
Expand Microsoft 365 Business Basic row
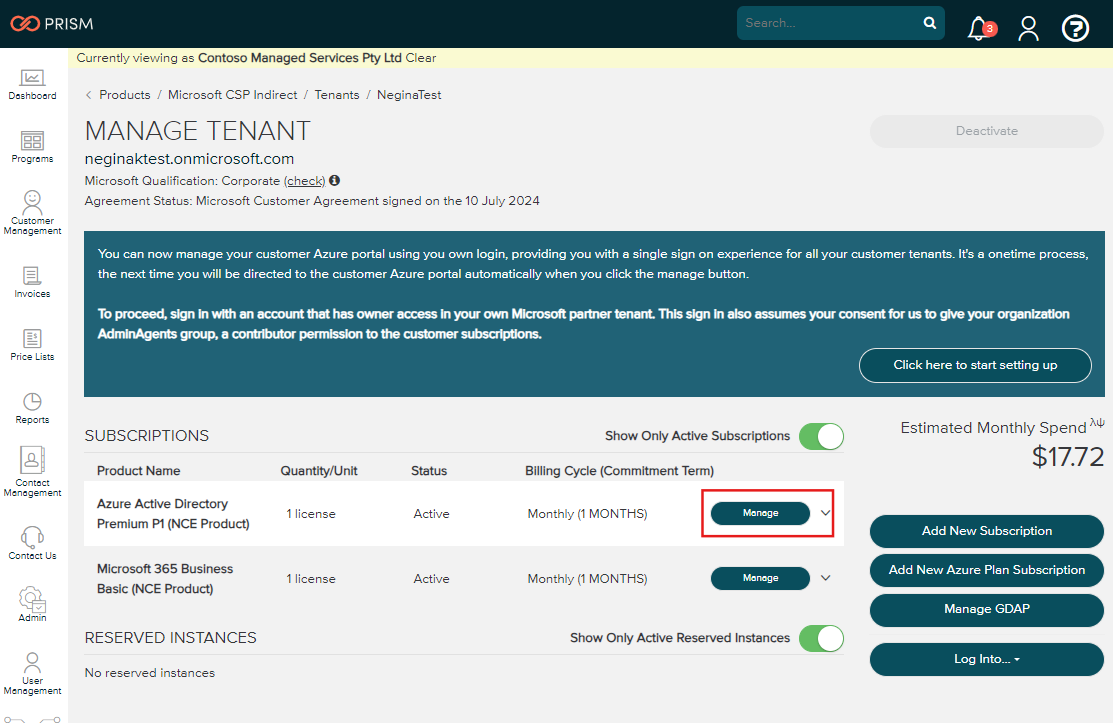(x=825, y=578)
